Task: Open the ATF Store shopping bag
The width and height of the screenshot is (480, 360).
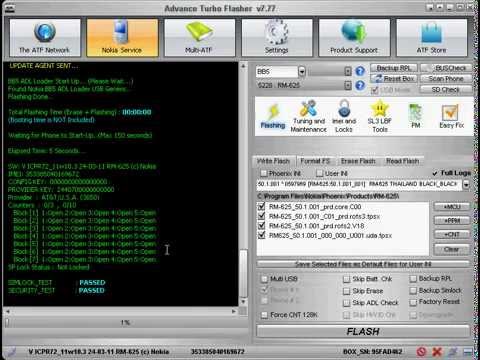Action: point(431,37)
